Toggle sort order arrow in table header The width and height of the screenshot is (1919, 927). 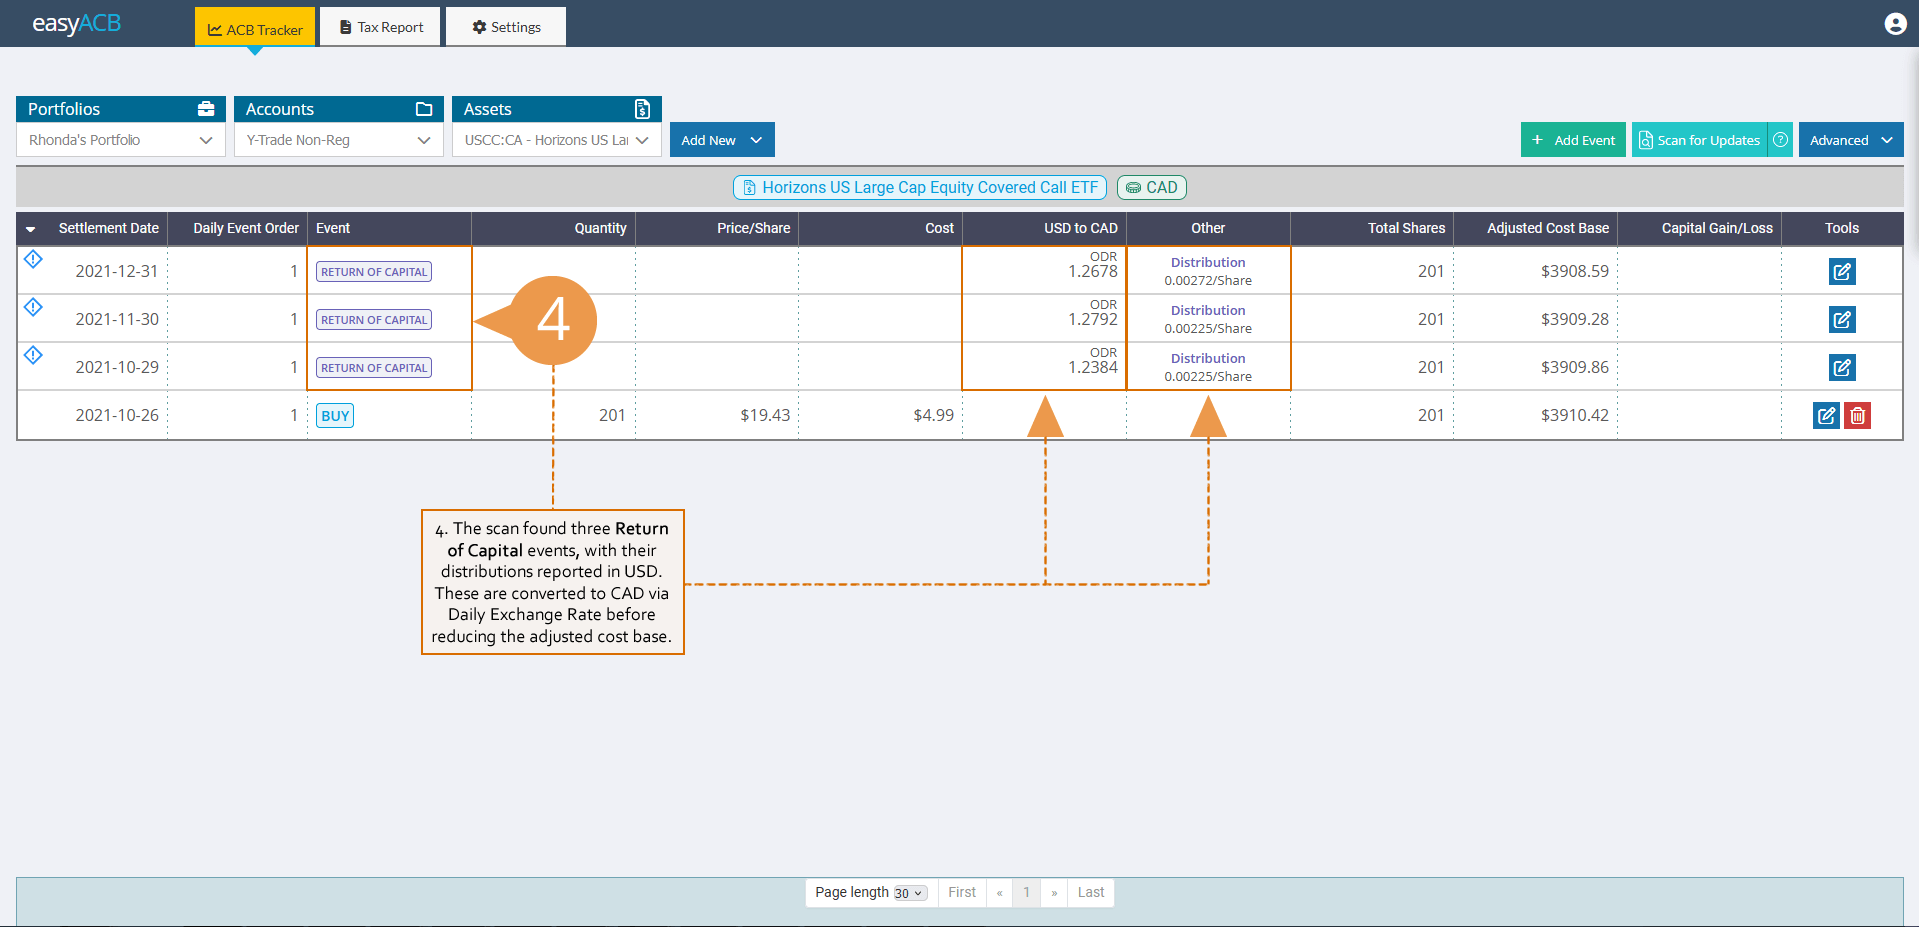click(31, 229)
